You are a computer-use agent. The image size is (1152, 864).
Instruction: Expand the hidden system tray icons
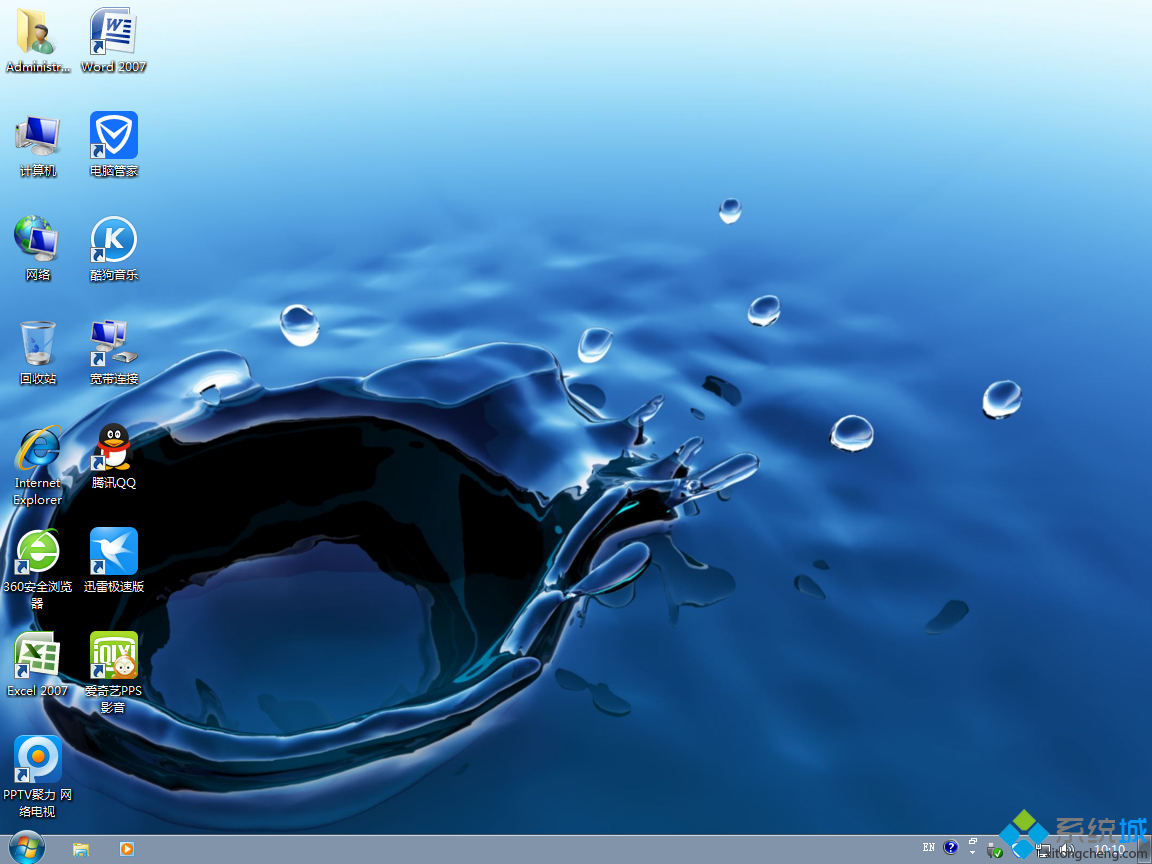[x=972, y=852]
